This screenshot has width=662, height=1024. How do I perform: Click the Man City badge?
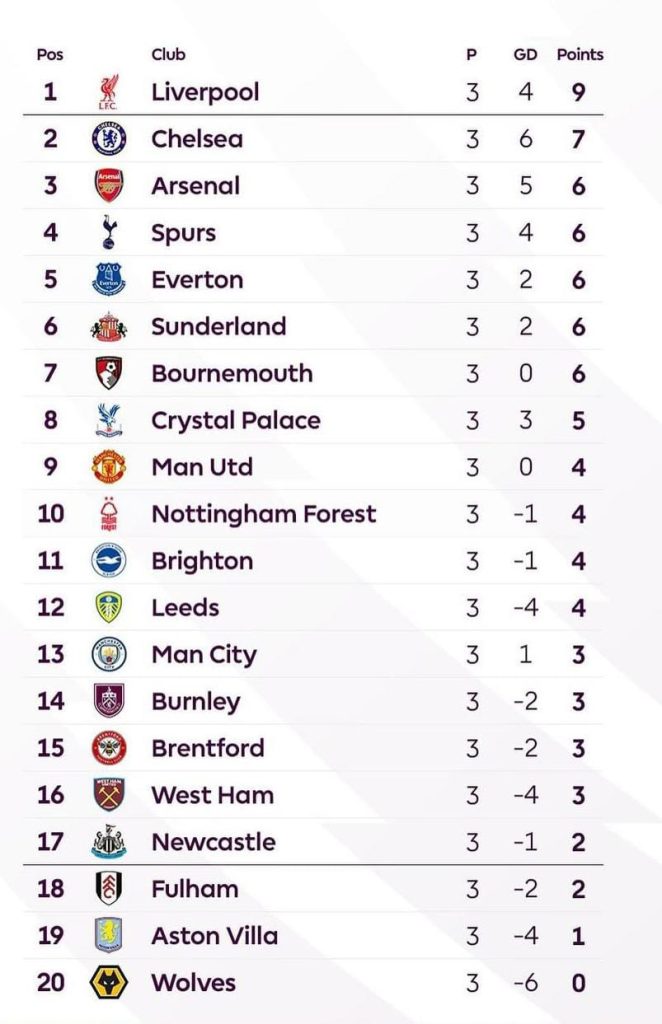click(x=108, y=654)
